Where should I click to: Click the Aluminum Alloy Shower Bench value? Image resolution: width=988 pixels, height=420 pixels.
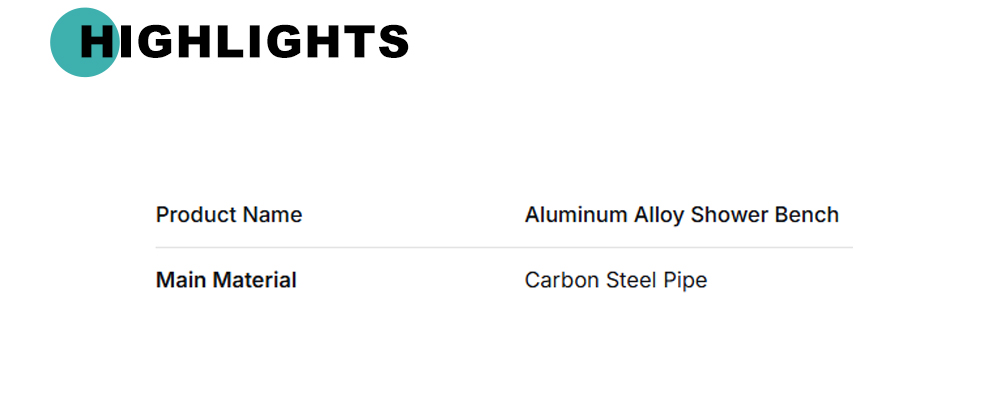click(x=681, y=215)
